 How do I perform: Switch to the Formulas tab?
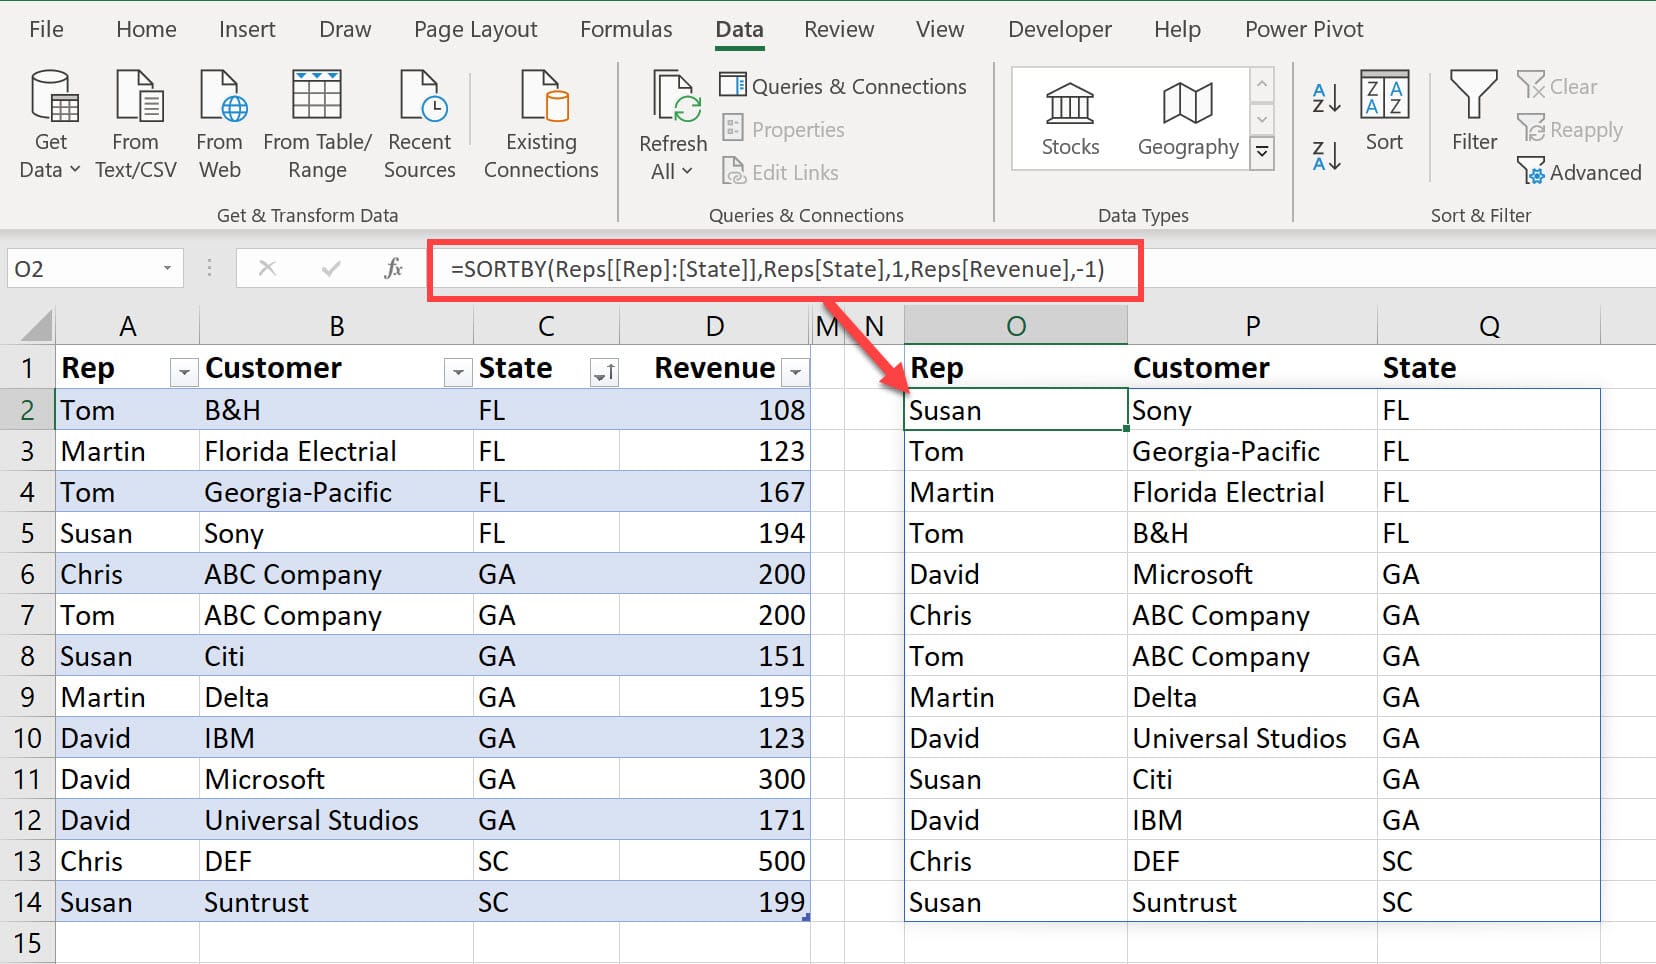[626, 29]
